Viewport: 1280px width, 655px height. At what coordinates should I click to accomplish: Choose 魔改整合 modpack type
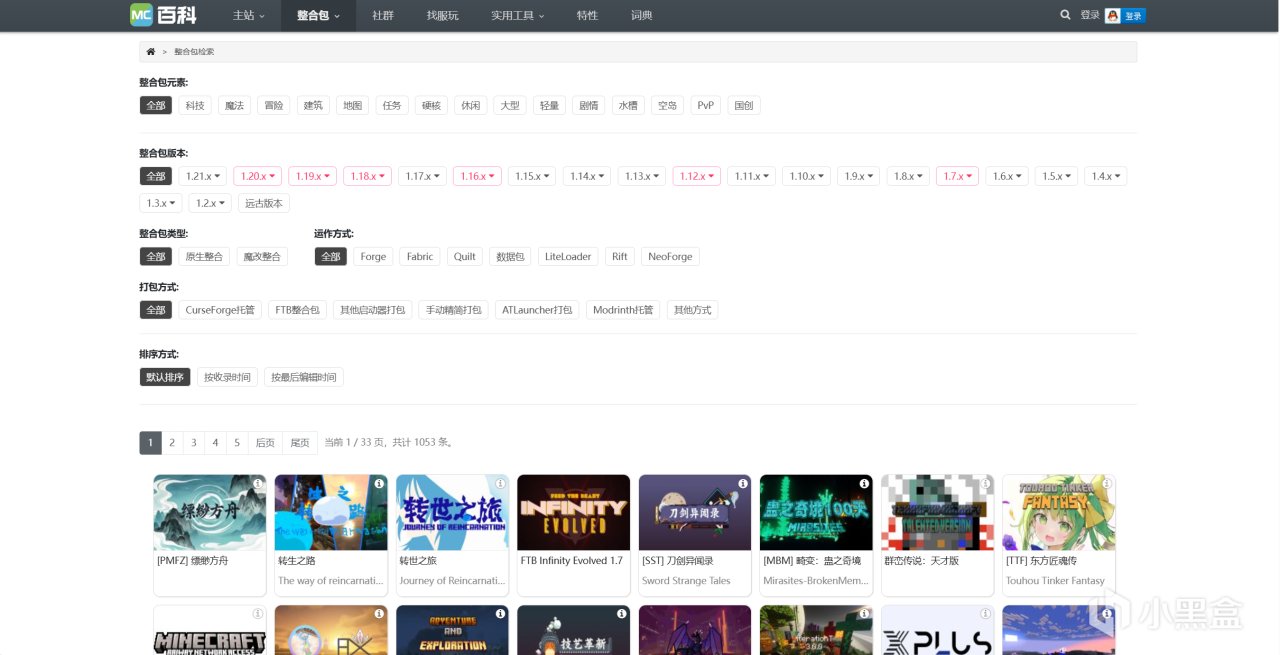(263, 257)
